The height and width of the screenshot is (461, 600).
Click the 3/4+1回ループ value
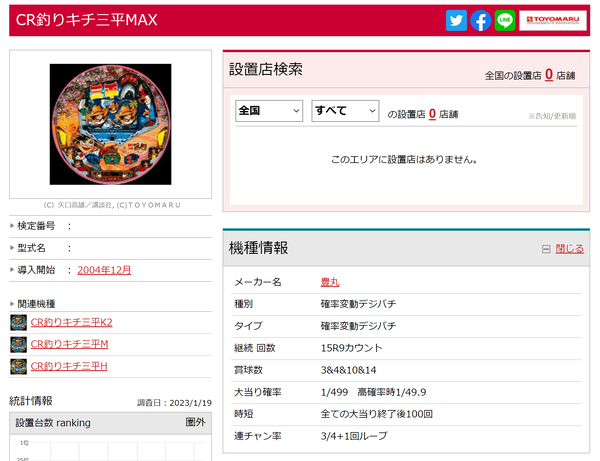pyautogui.click(x=354, y=436)
